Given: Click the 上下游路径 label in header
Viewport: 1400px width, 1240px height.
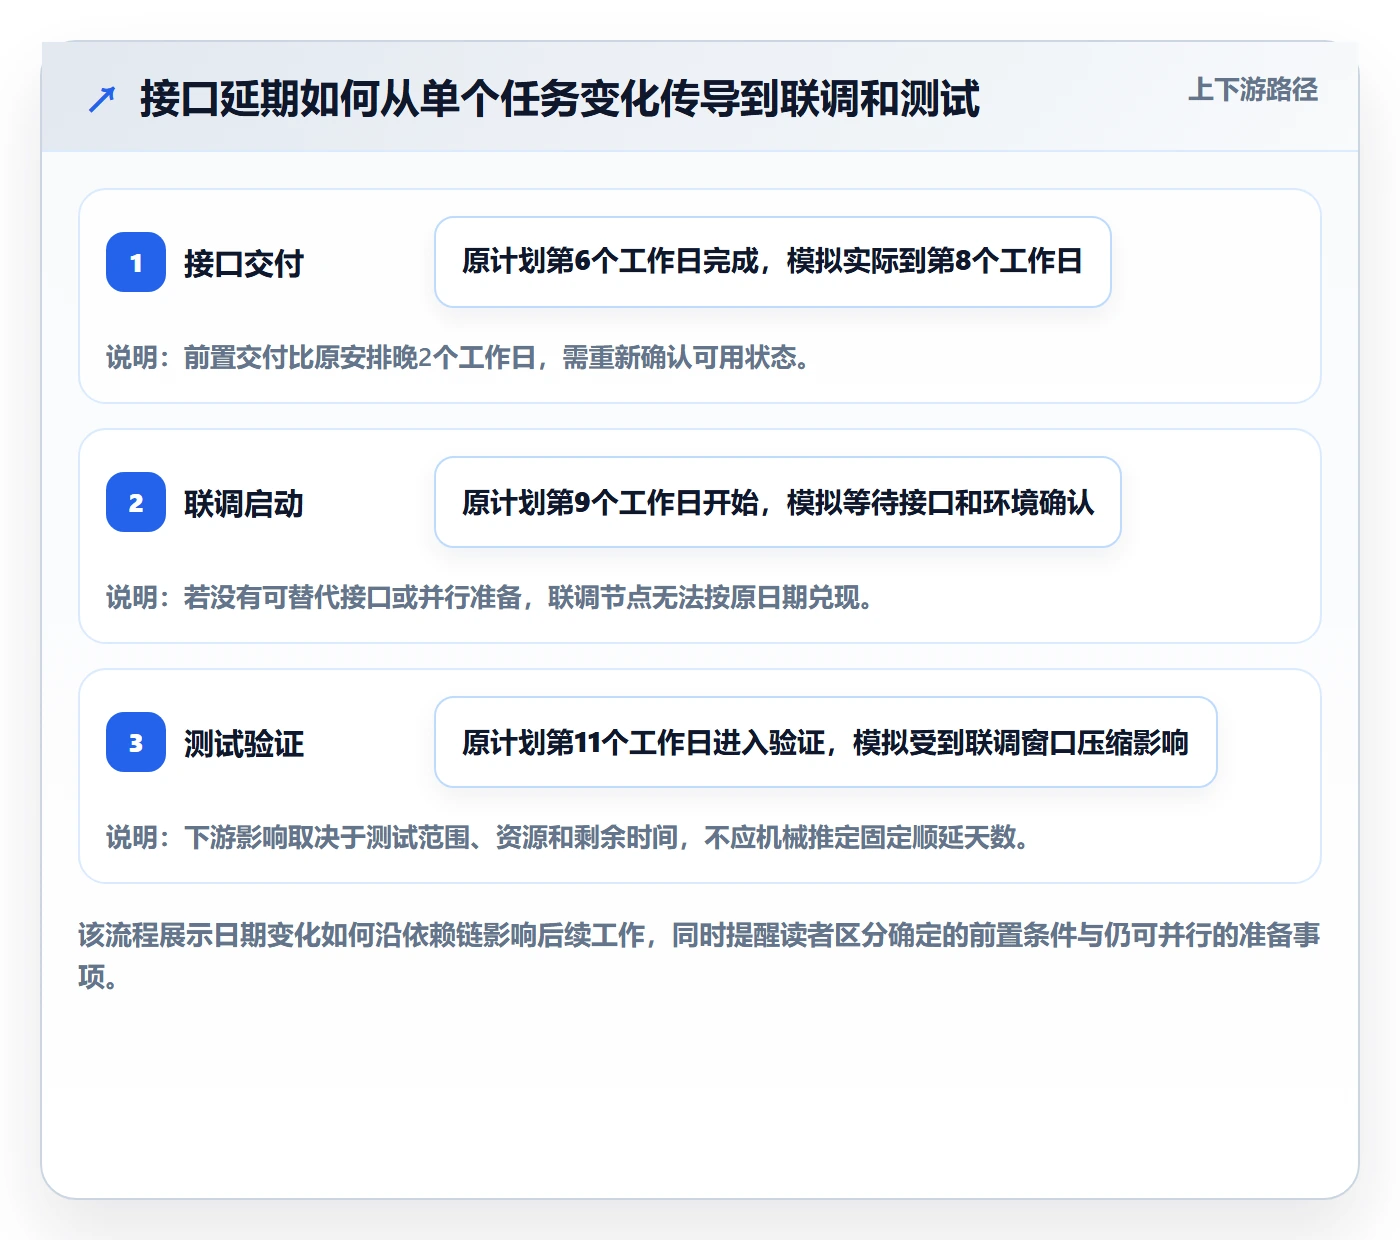Looking at the screenshot, I should tap(1253, 90).
